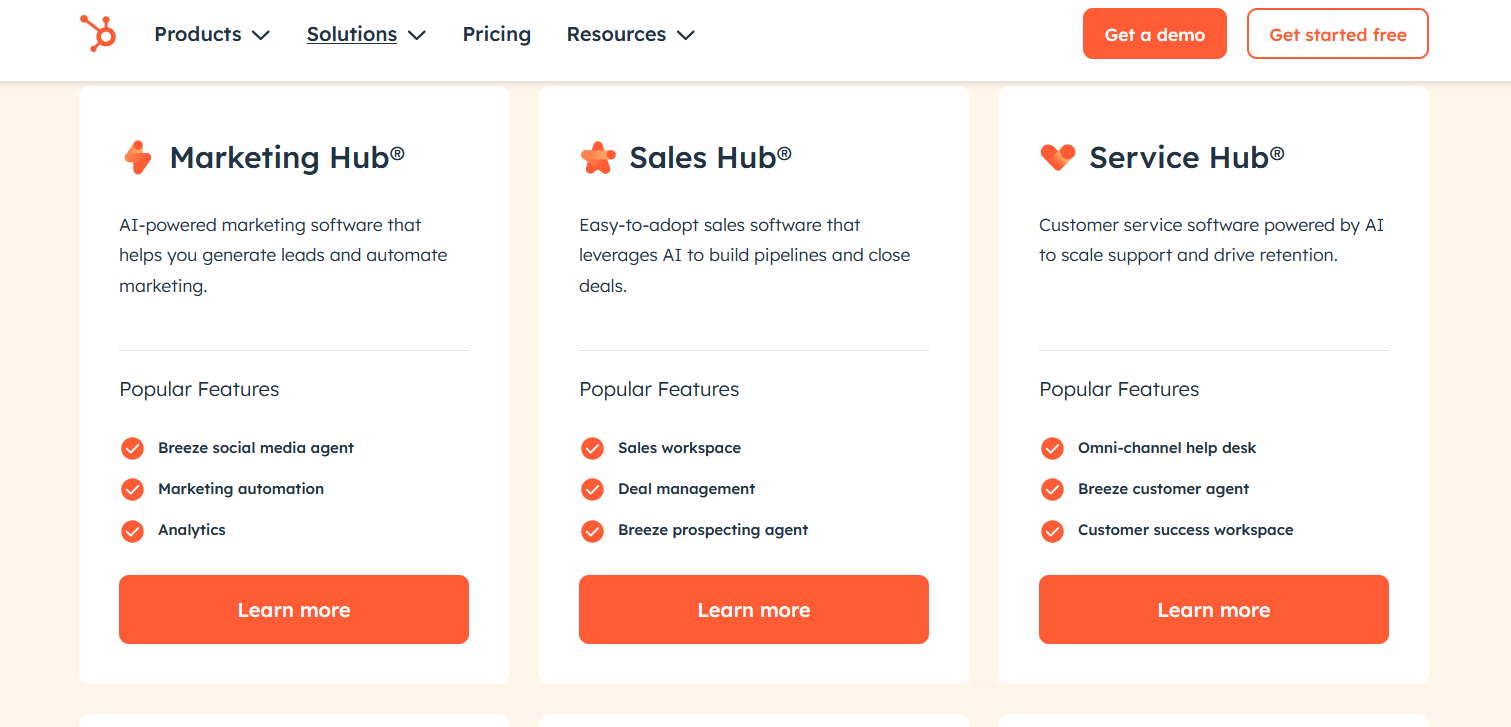
Task: Click the Get started free button
Action: (1337, 34)
